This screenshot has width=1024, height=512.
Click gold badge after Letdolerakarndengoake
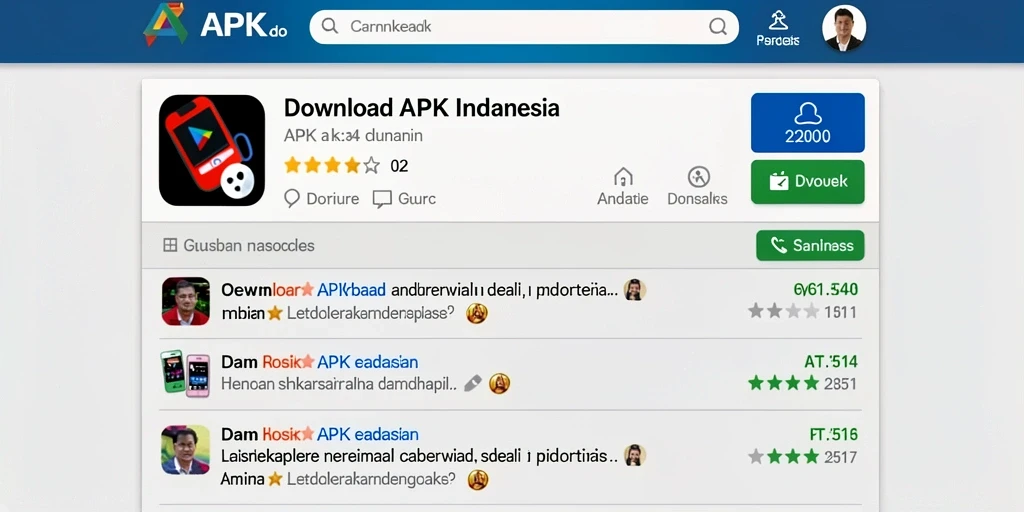tap(478, 480)
